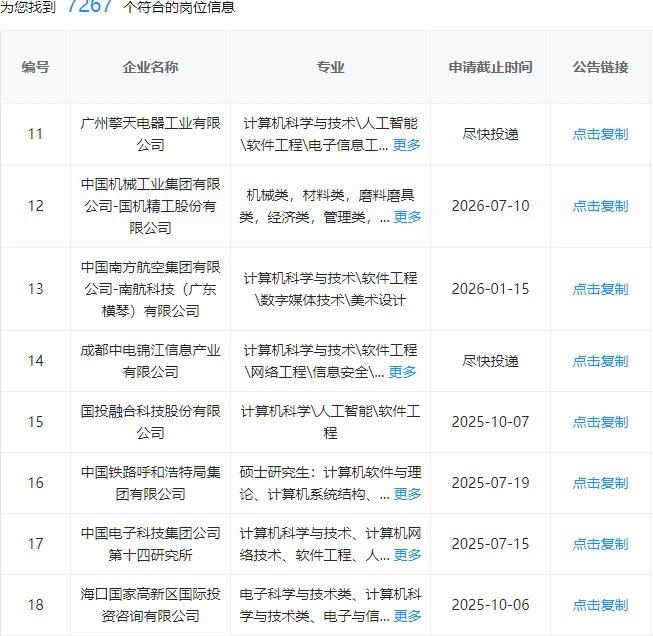653x636 pixels.
Task: Click the 申请截止时间 column header
Action: coord(491,67)
